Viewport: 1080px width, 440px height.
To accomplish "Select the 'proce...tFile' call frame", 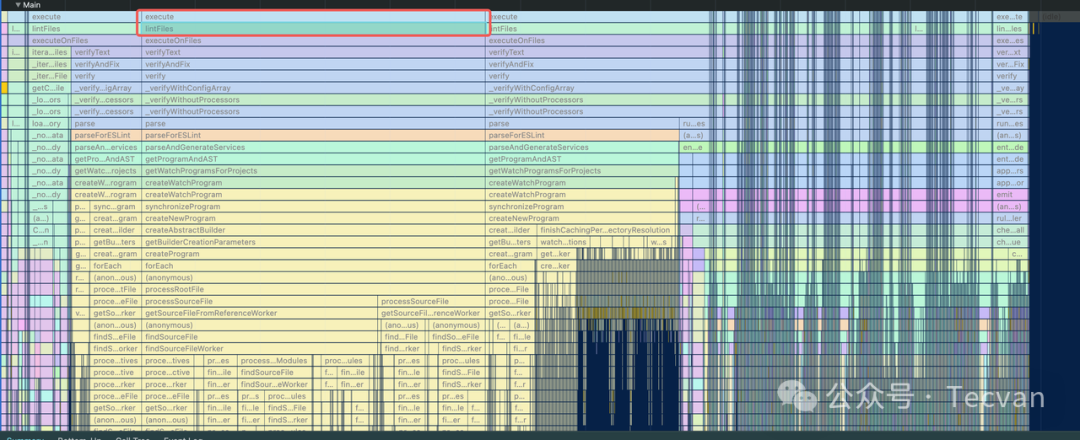I will coord(116,290).
